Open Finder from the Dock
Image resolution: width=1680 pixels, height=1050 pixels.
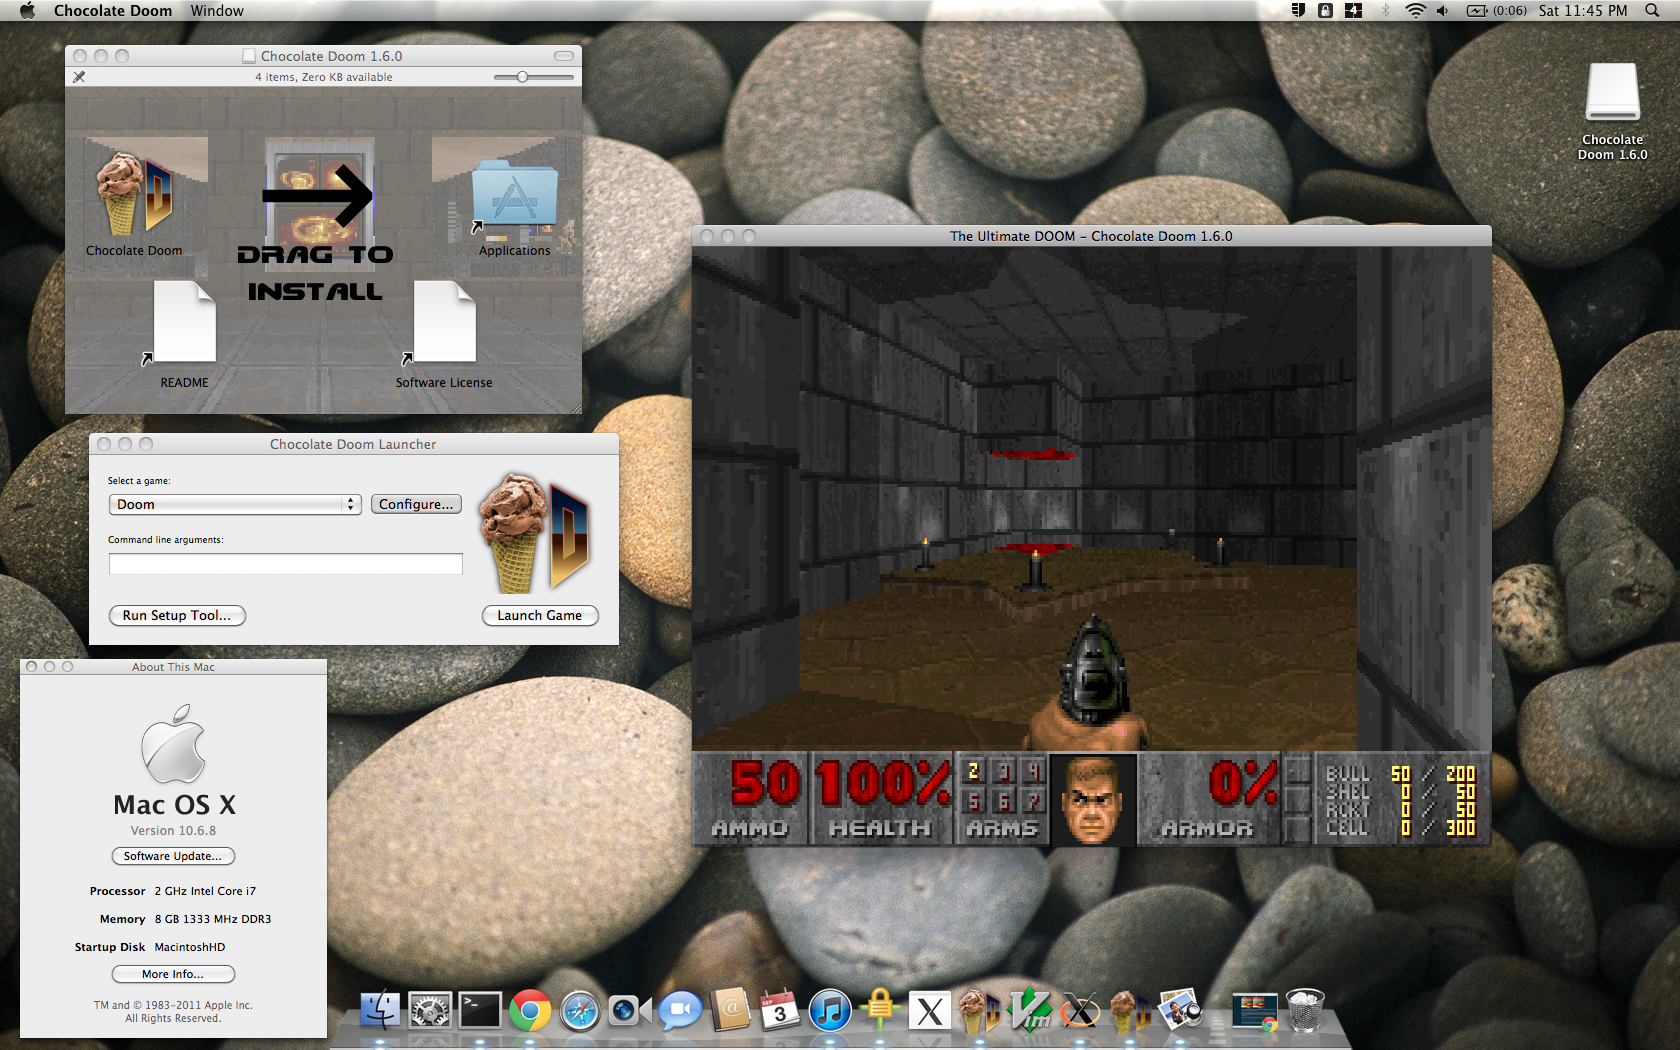379,1012
